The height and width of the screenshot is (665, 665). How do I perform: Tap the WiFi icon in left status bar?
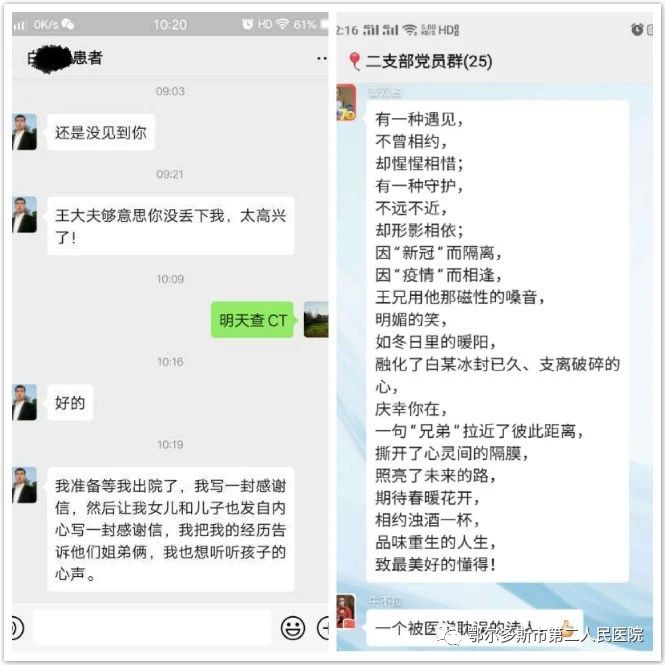(282, 24)
